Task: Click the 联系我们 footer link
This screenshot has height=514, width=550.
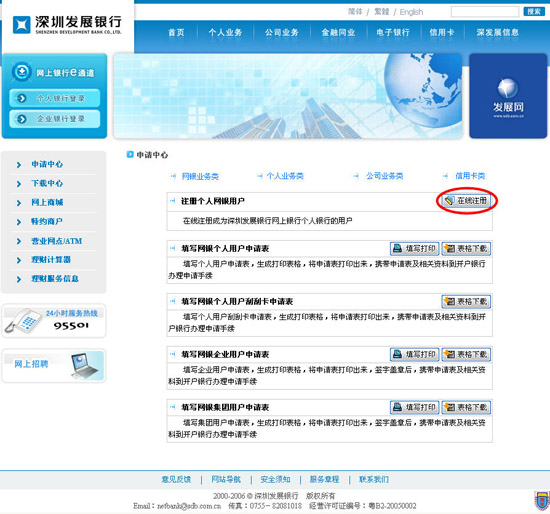Action: tap(374, 479)
